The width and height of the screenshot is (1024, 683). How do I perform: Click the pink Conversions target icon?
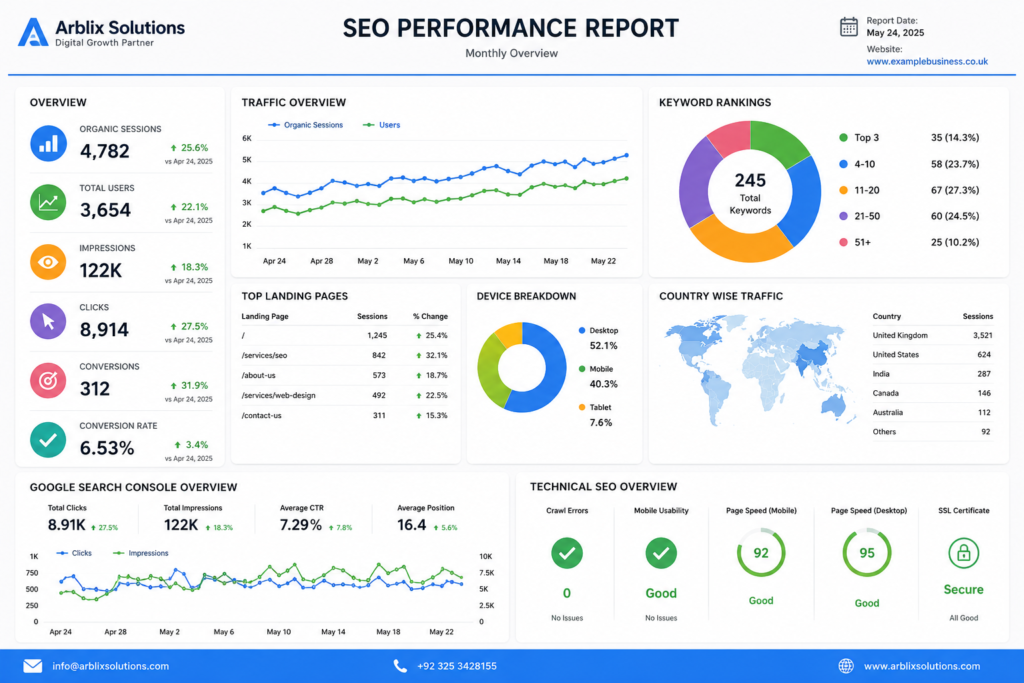click(x=48, y=380)
